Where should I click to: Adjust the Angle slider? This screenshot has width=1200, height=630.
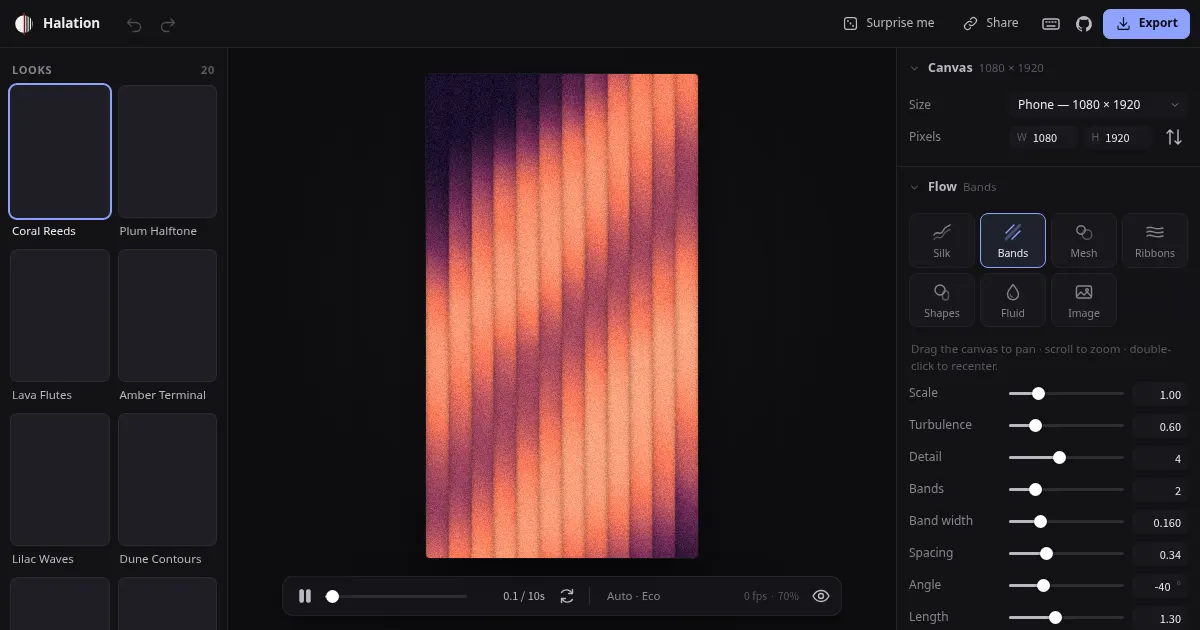click(x=1066, y=586)
